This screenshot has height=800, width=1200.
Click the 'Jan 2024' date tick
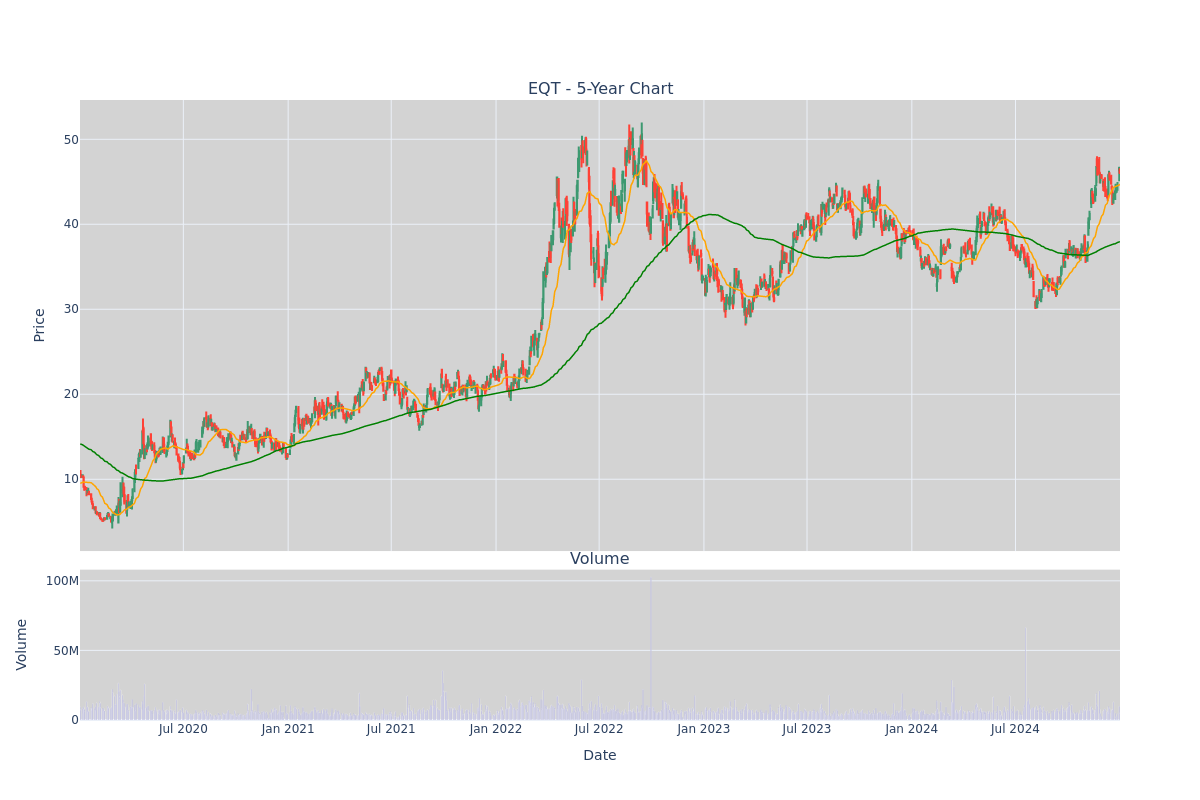(912, 729)
